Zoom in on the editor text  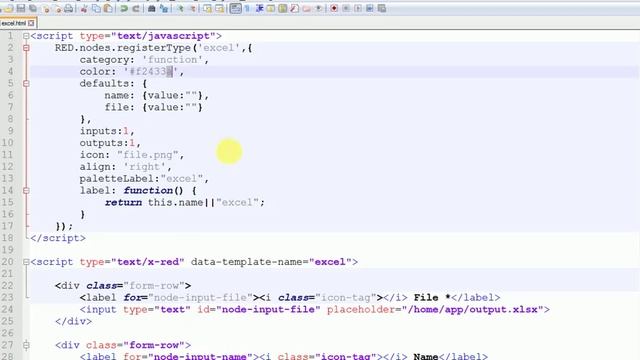click(x=180, y=8)
